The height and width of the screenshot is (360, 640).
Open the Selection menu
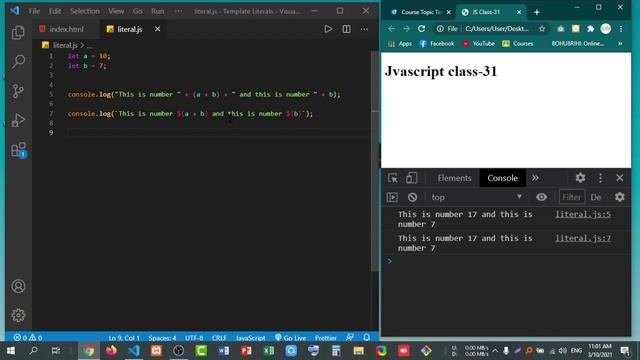(84, 11)
